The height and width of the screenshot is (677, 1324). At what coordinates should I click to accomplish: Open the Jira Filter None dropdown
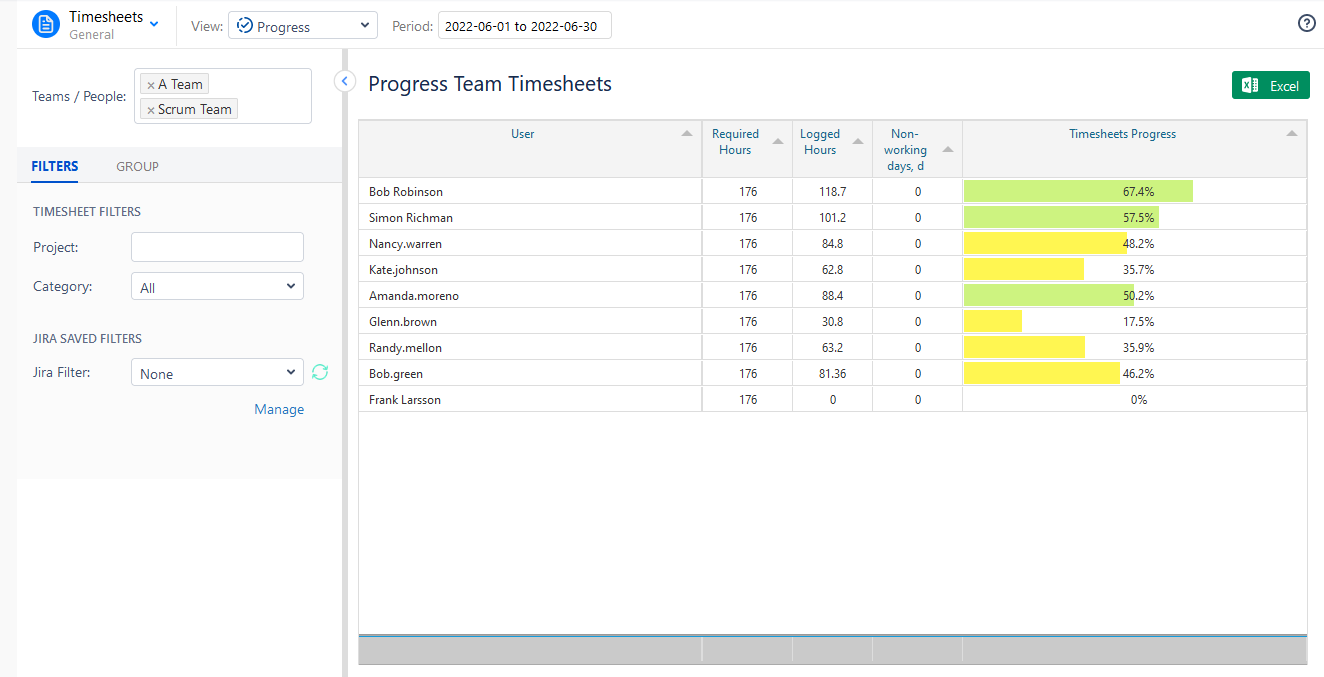pos(217,372)
